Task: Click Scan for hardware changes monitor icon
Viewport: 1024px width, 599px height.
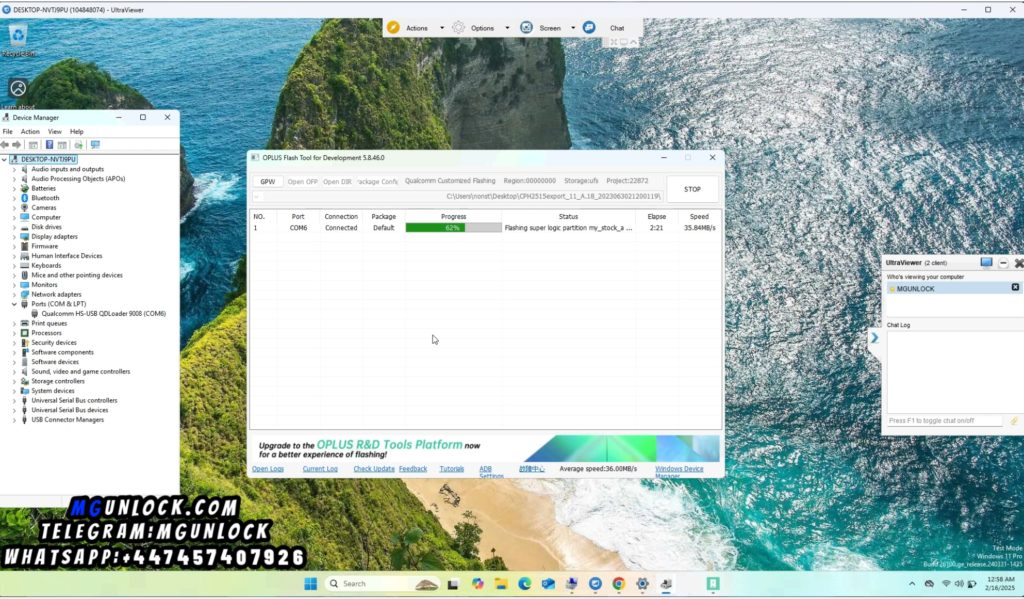Action: [x=95, y=145]
